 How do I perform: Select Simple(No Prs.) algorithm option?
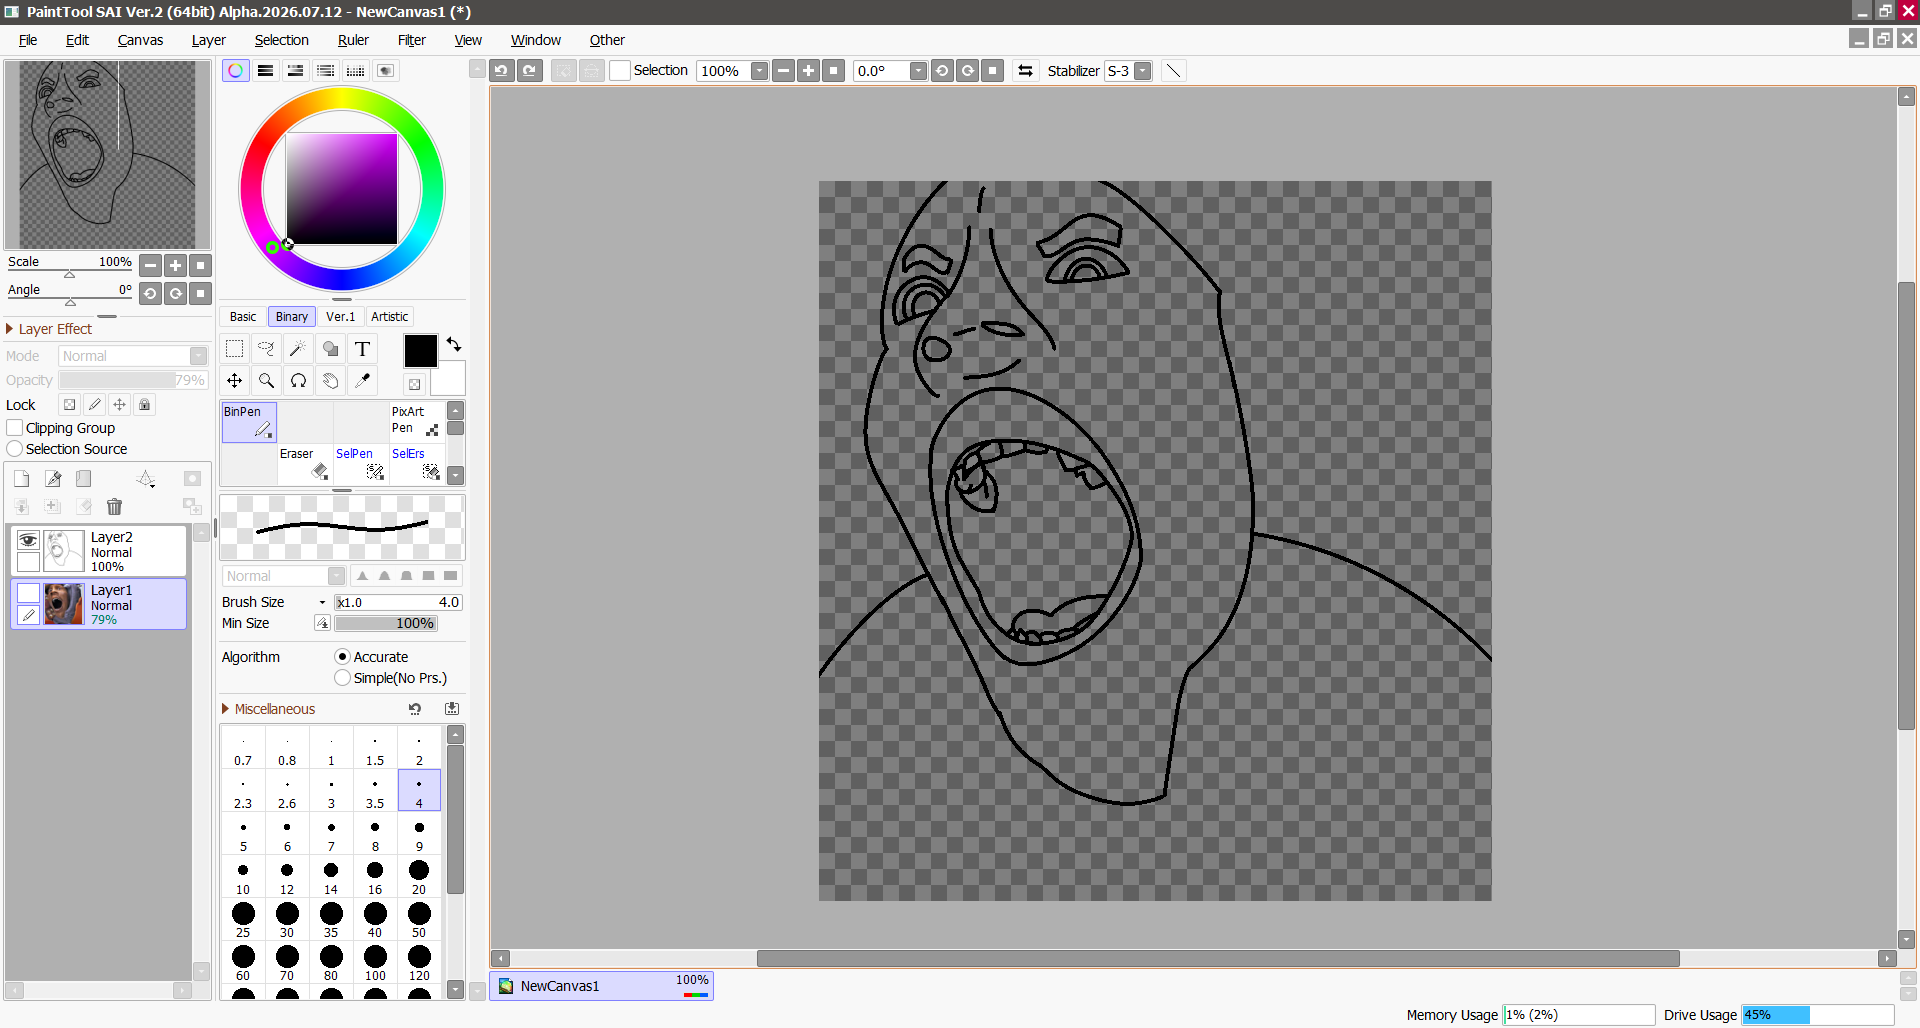[342, 678]
